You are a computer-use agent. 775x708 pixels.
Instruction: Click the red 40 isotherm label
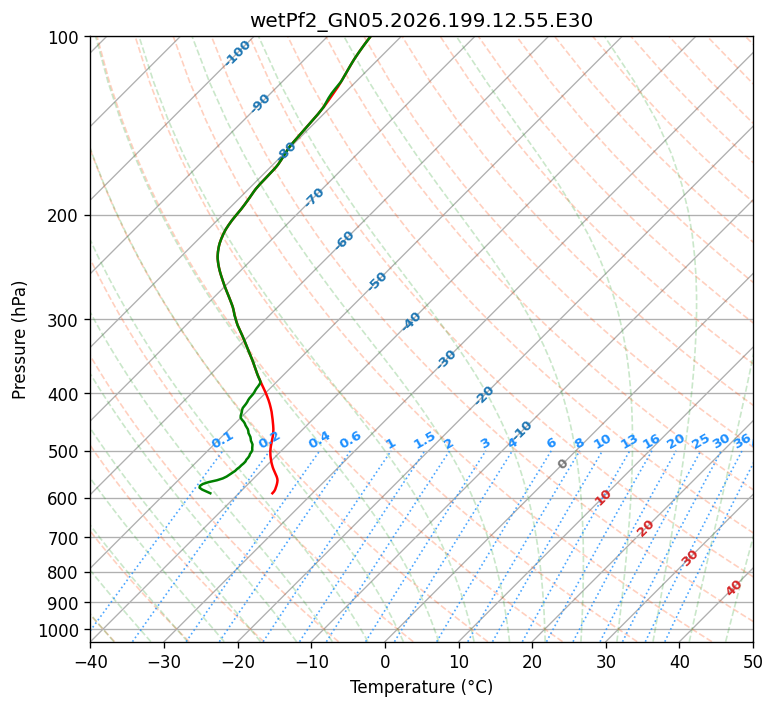[x=733, y=588]
